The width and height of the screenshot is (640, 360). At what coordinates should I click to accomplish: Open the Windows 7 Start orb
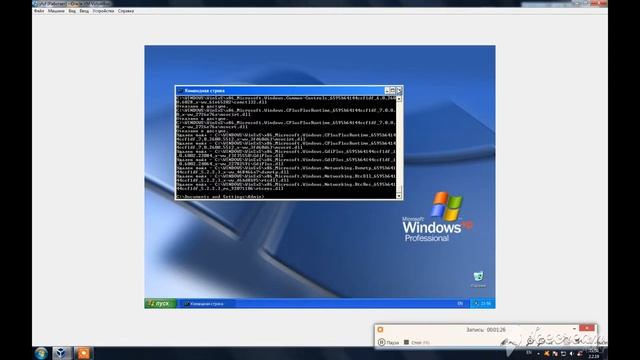[41, 353]
